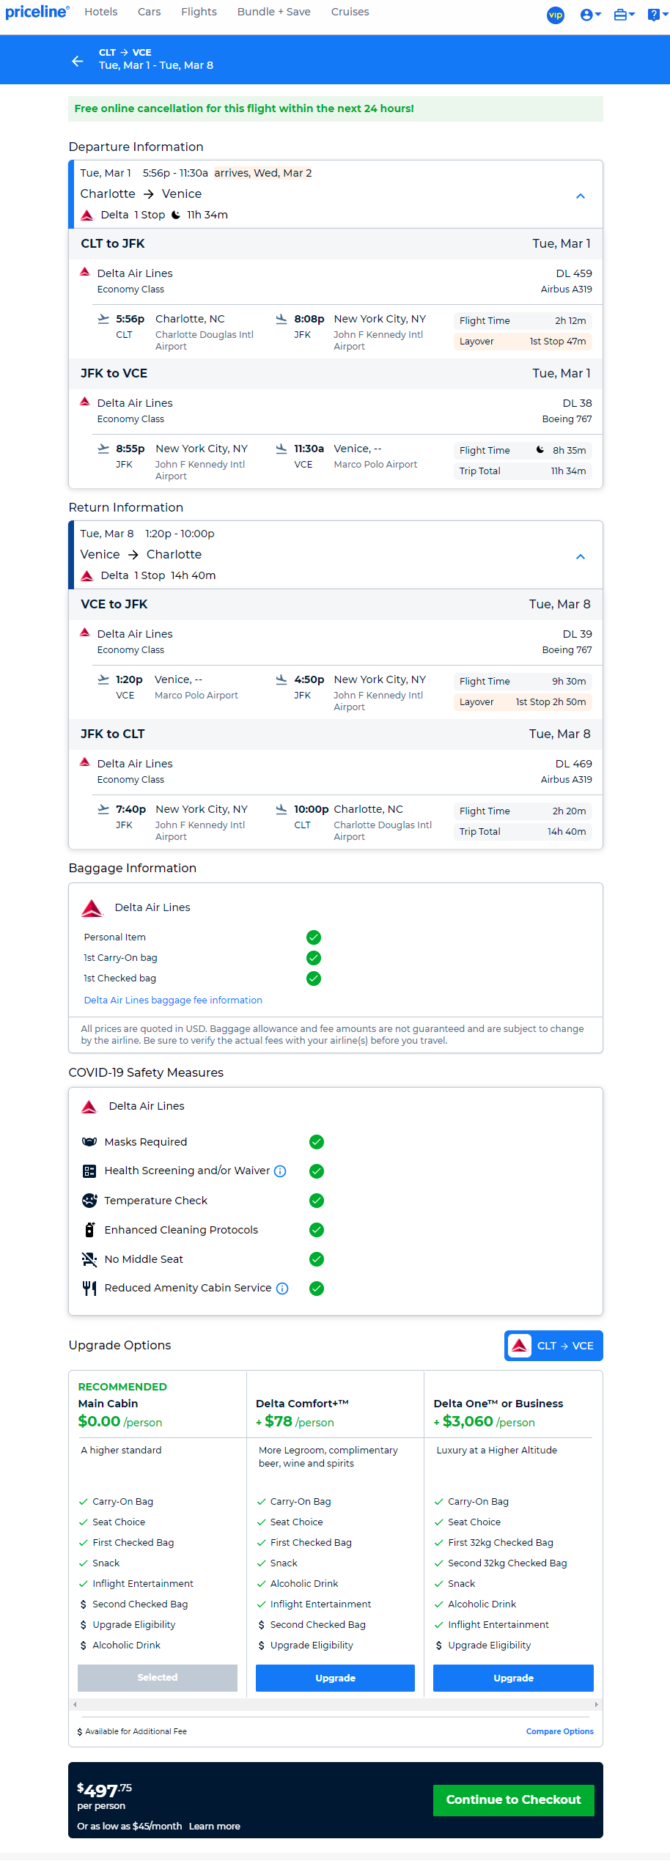Screen dimensions: 670x1861
Task: Open the Cruises menu item
Action: coord(350,12)
